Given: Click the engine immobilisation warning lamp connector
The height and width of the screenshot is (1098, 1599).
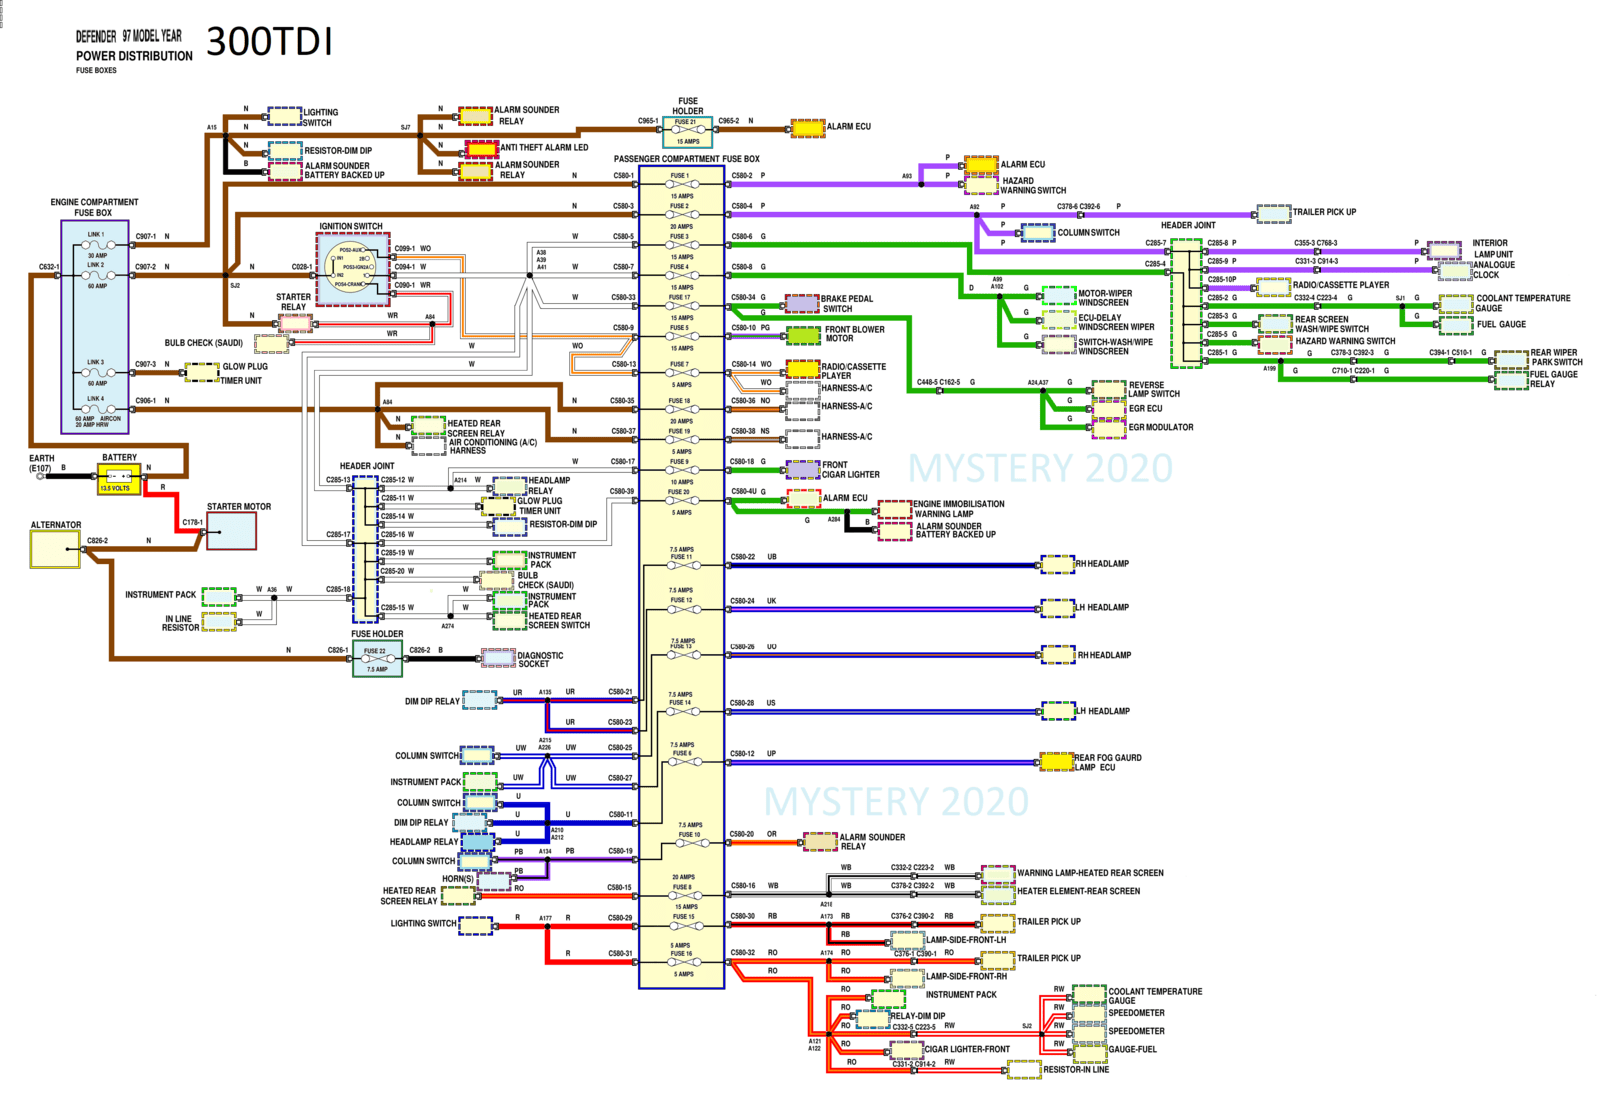Looking at the screenshot, I should point(895,510).
